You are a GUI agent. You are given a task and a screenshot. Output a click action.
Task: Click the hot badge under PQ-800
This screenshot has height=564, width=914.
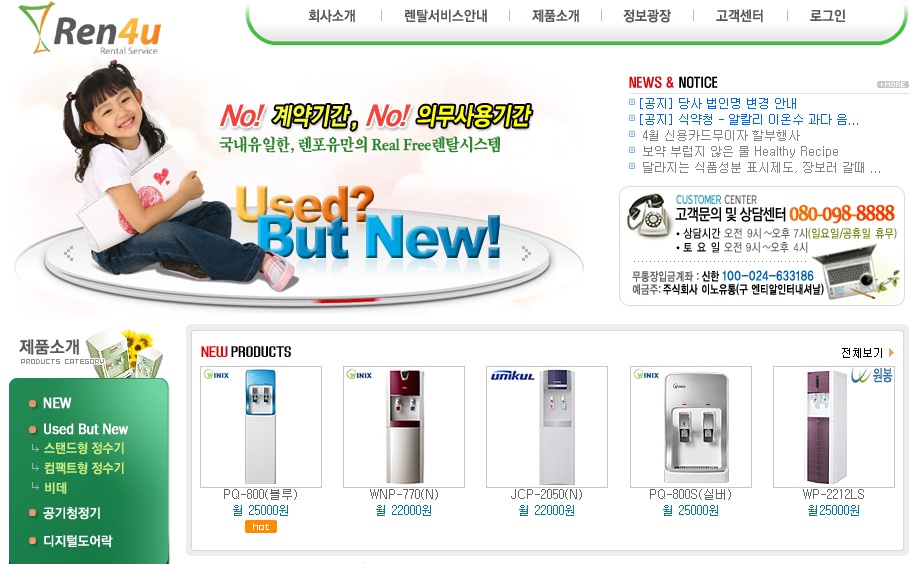click(261, 527)
